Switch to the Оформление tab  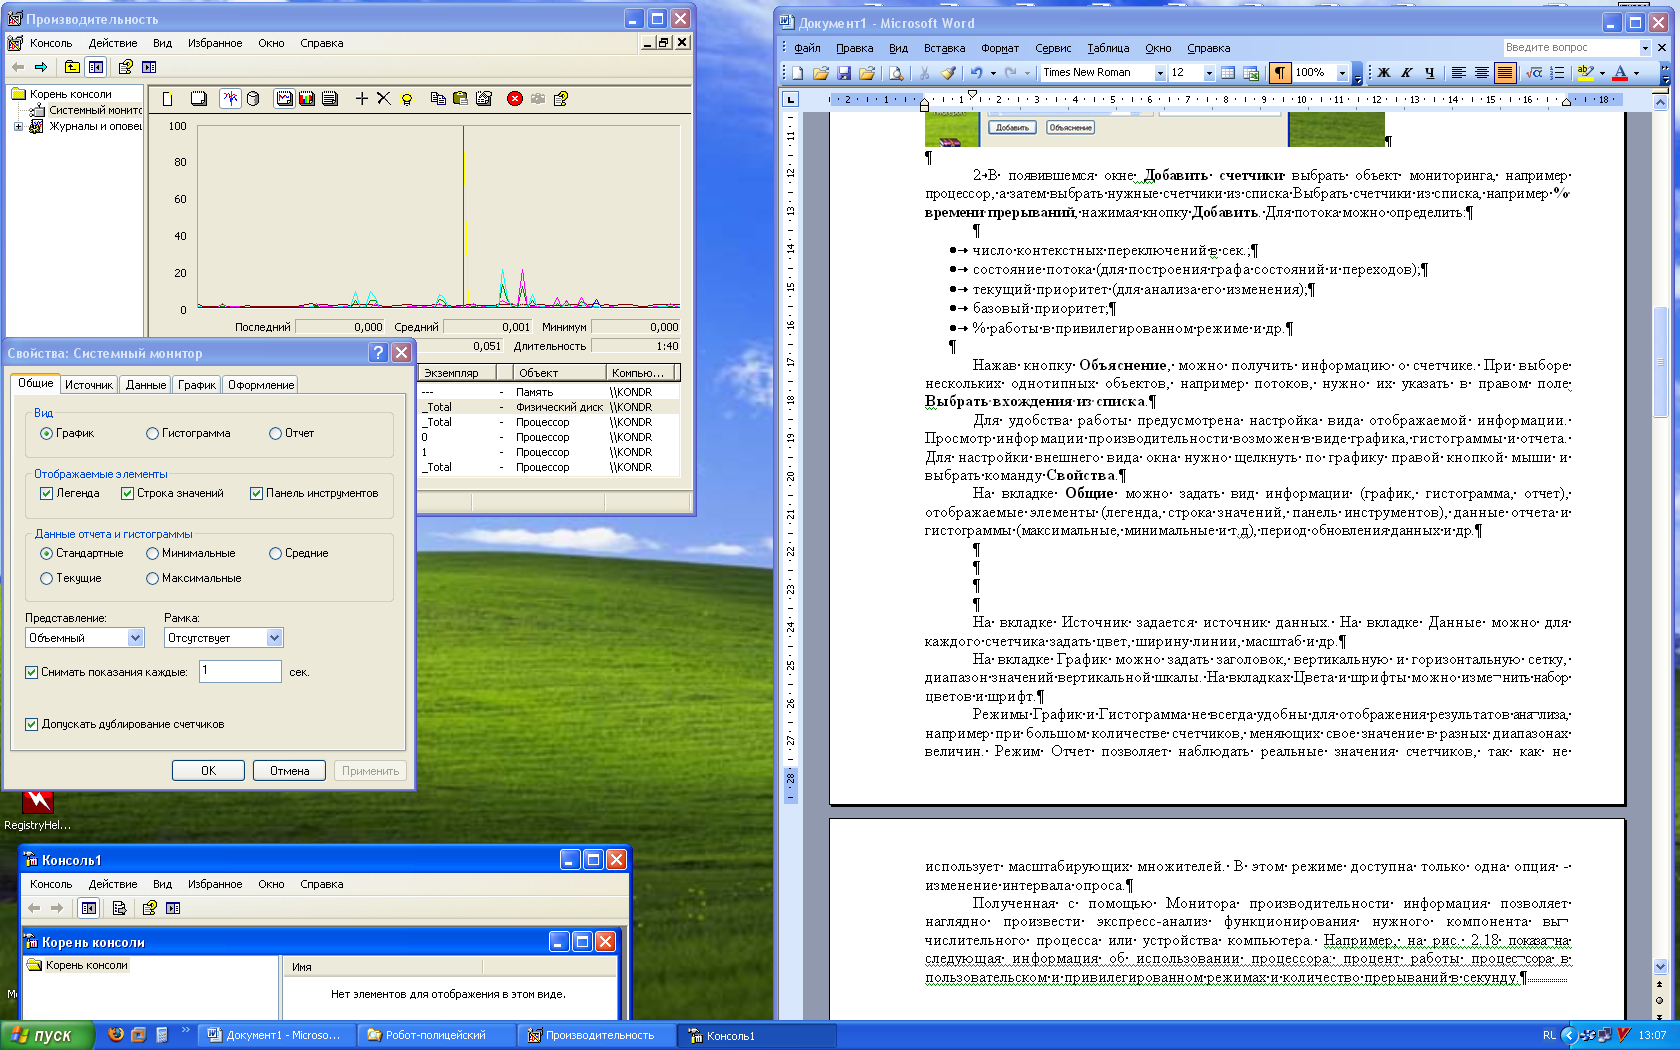point(261,385)
